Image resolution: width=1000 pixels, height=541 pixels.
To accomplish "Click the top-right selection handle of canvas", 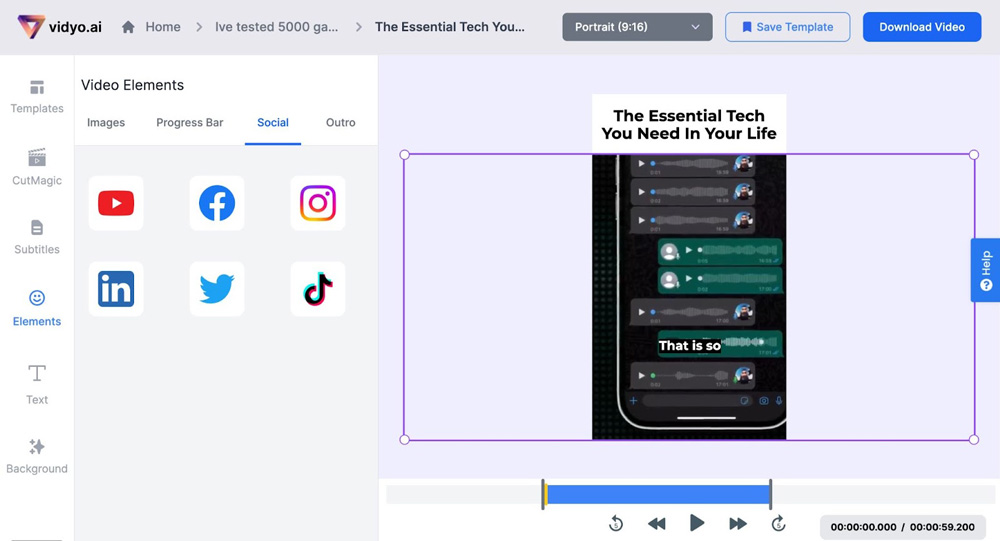I will point(974,154).
